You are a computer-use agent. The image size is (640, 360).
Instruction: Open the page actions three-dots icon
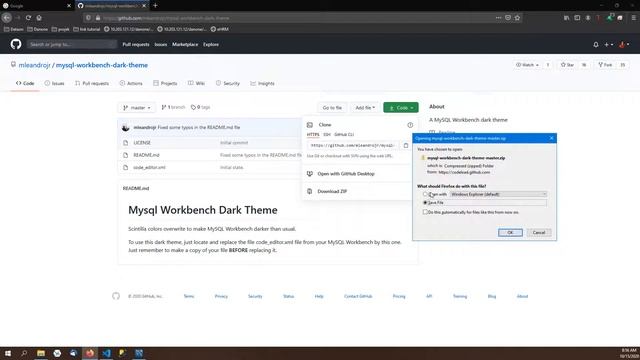click(x=498, y=18)
